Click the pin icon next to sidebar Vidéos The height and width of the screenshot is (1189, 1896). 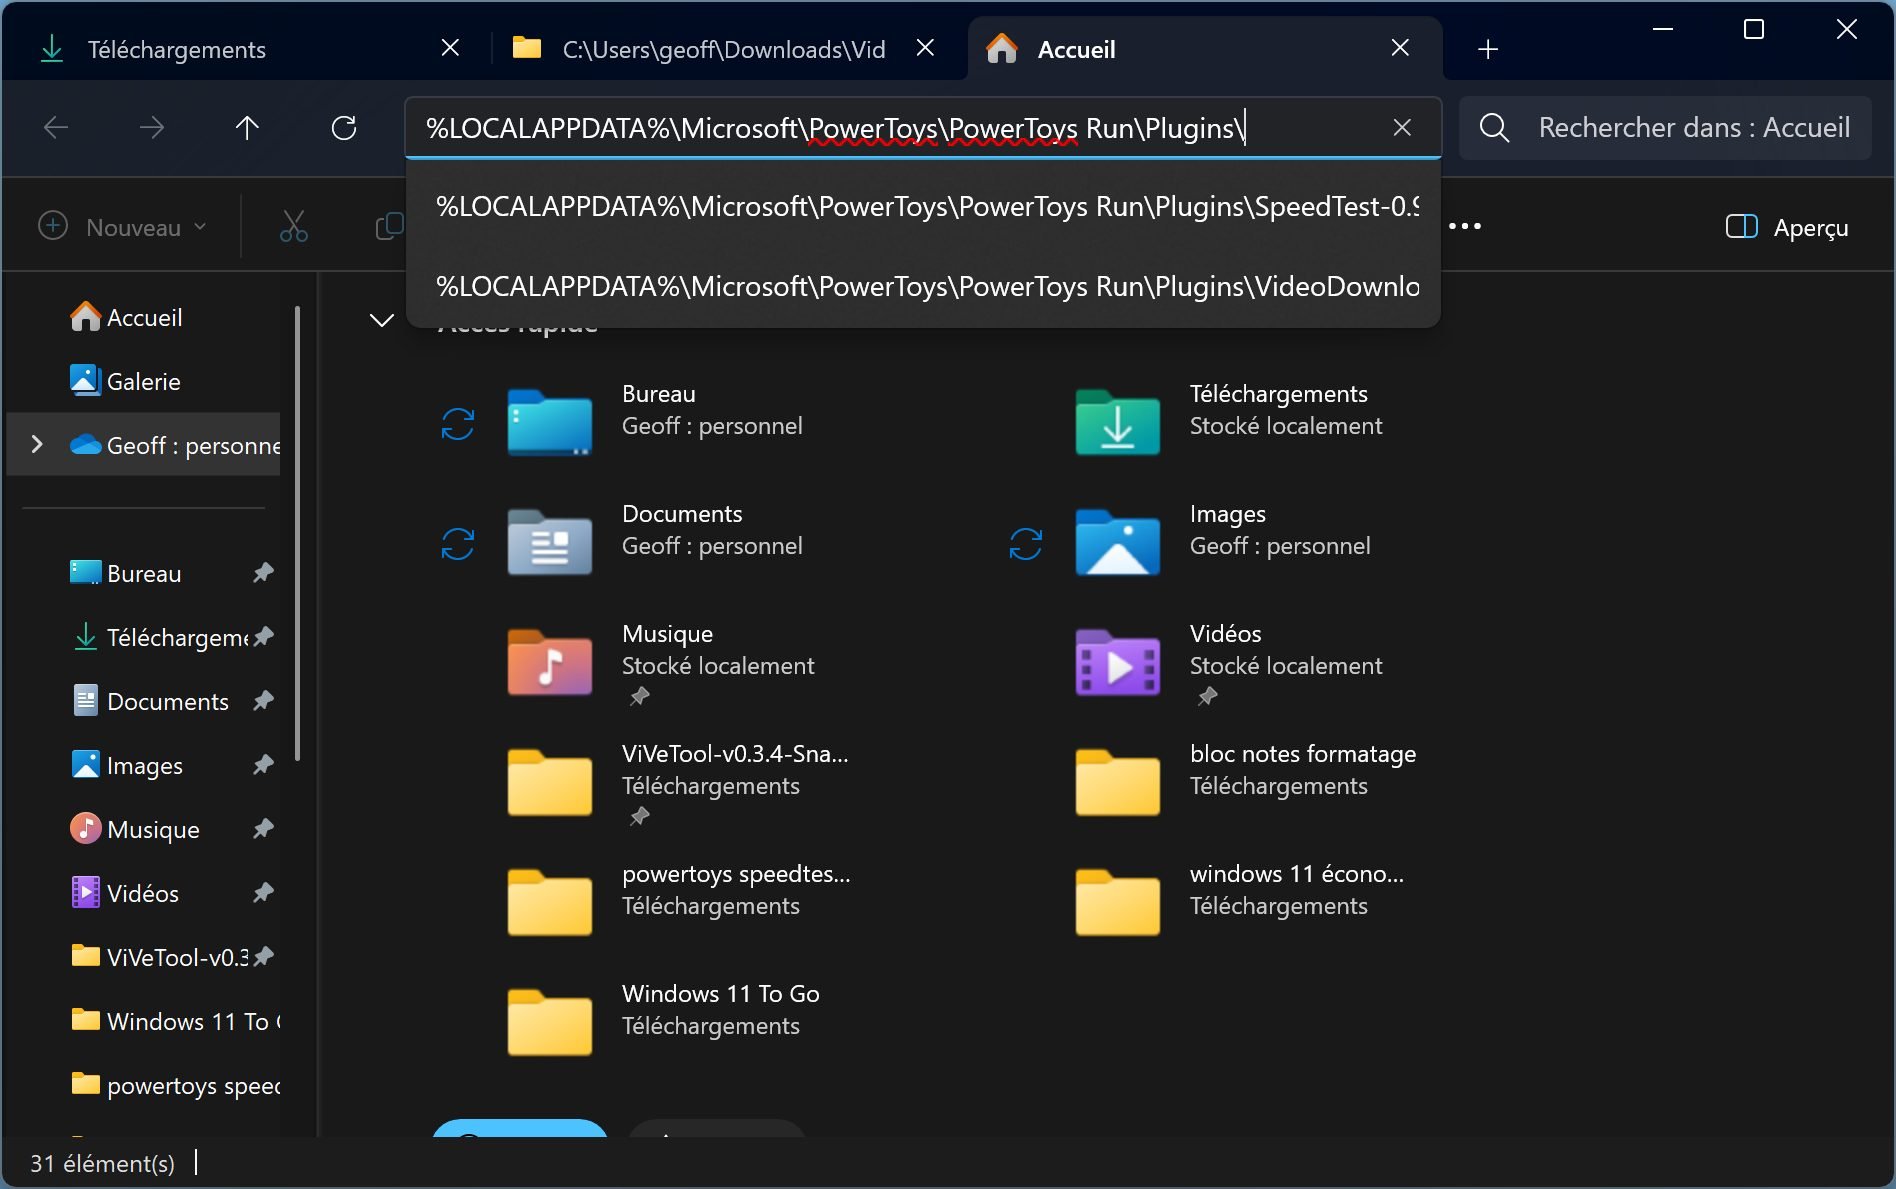coord(263,893)
